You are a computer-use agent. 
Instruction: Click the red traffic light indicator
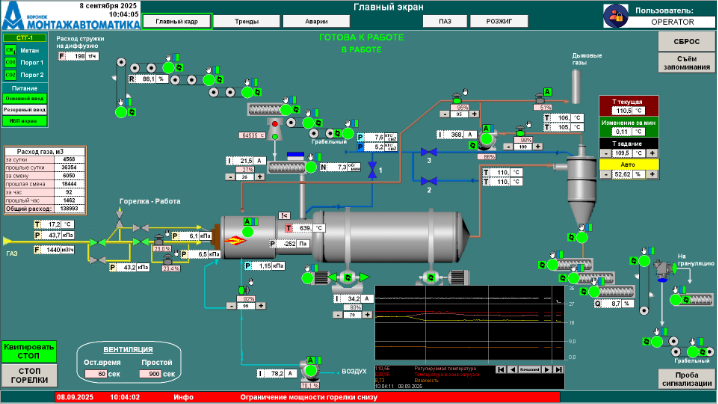click(x=274, y=125)
